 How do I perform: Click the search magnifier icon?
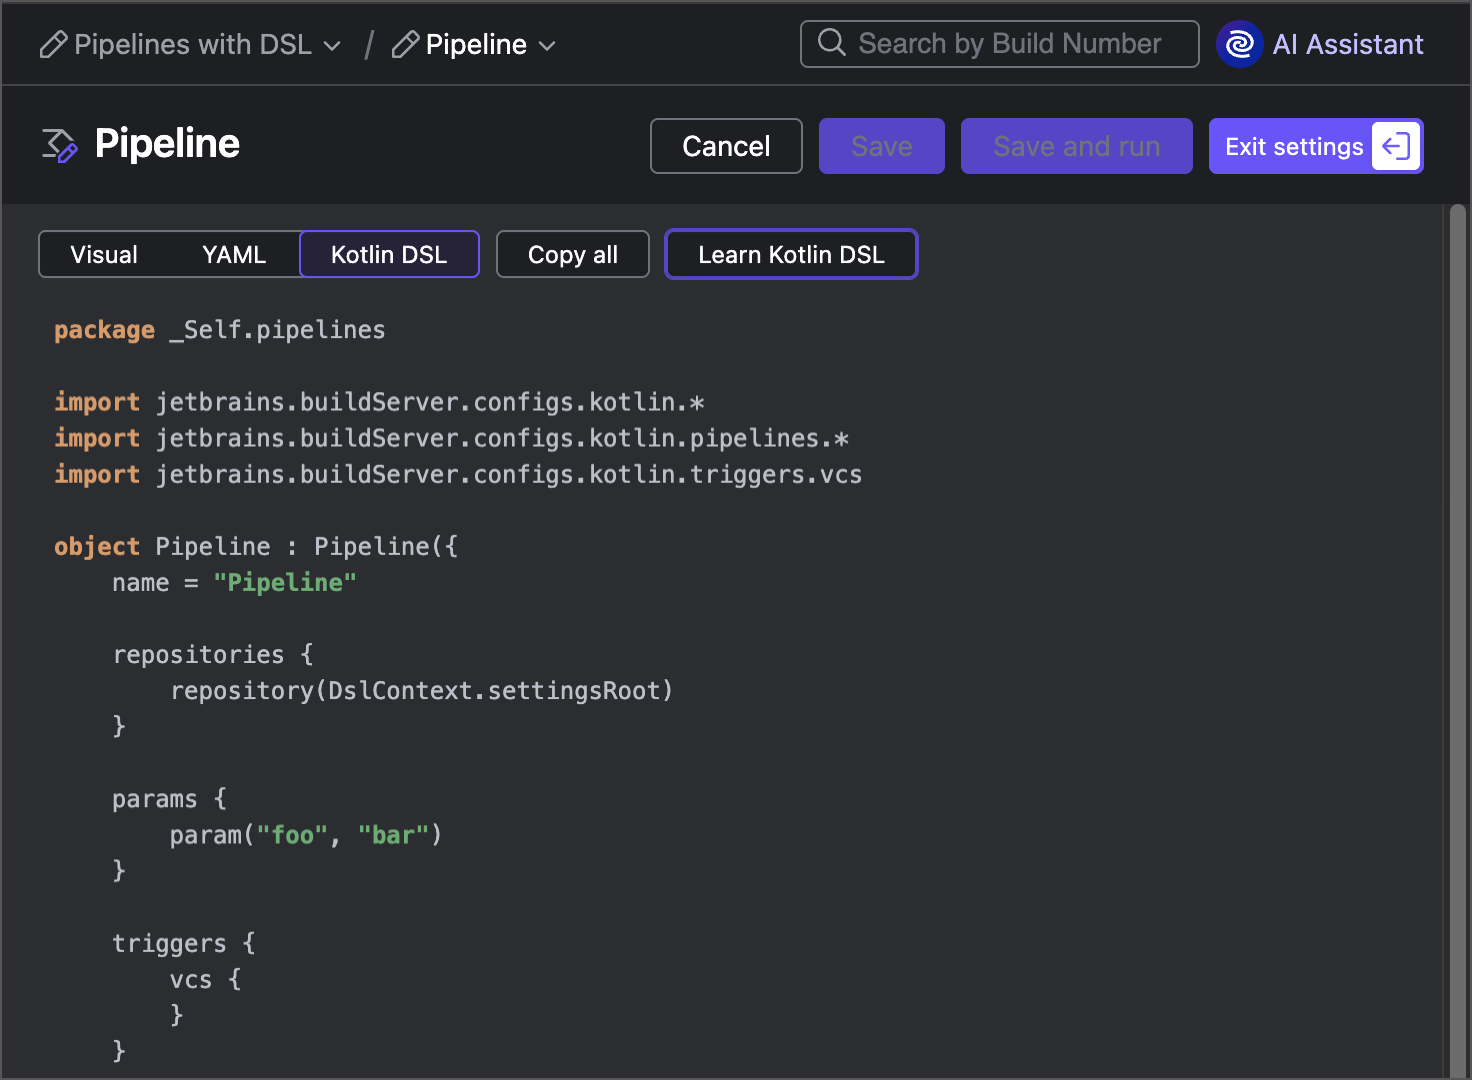click(x=832, y=43)
